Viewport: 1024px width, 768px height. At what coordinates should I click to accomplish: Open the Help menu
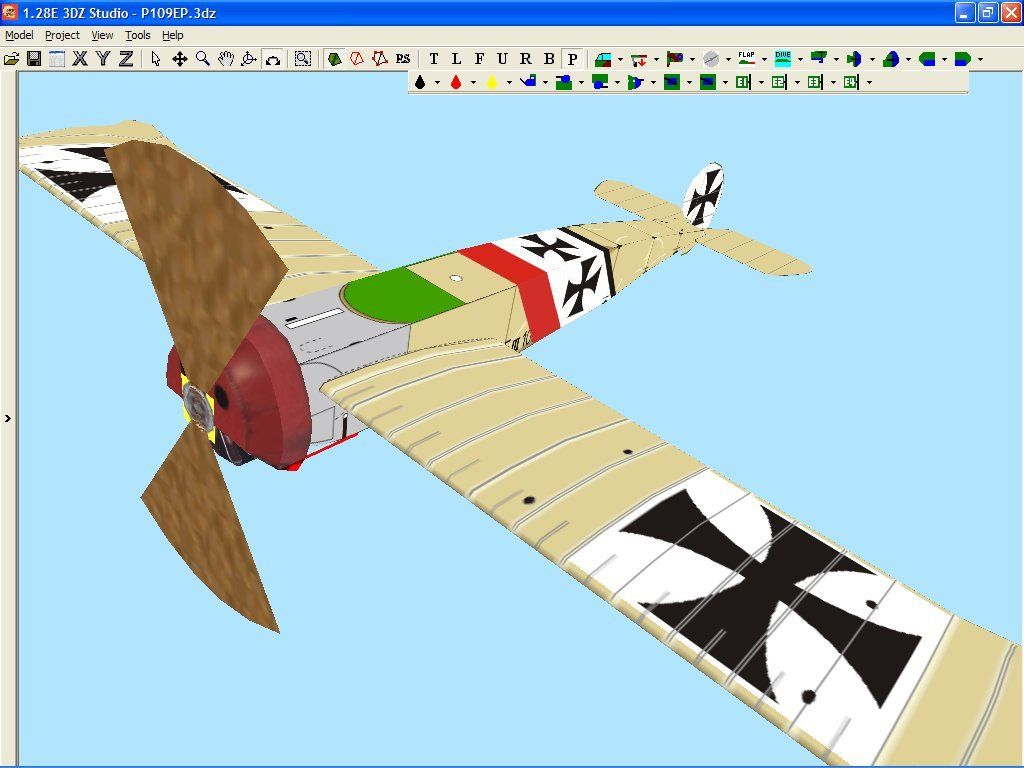172,35
